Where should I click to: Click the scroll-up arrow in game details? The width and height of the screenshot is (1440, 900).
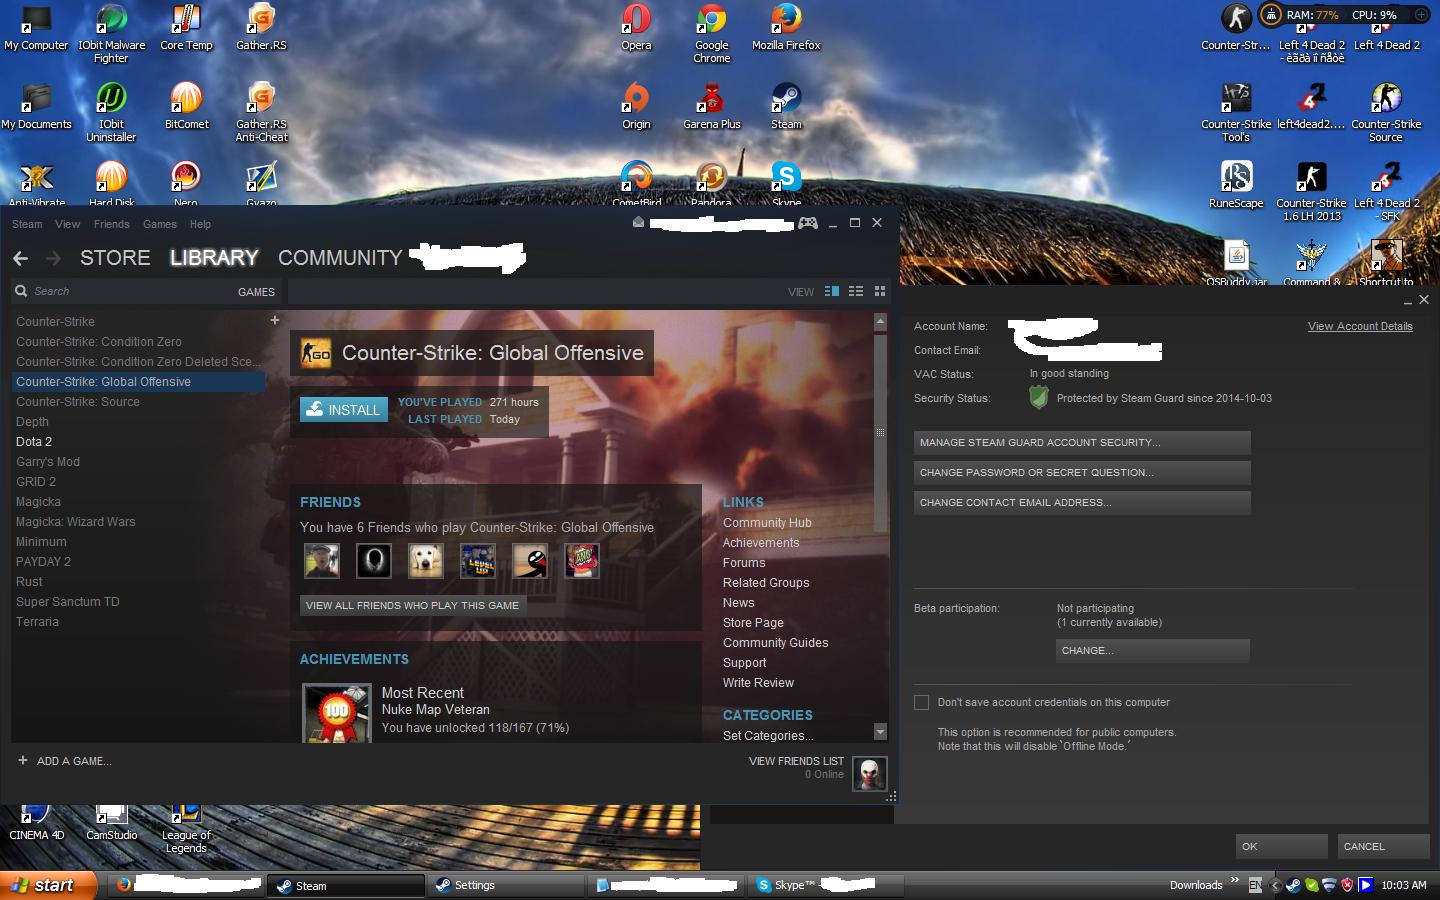[x=880, y=322]
